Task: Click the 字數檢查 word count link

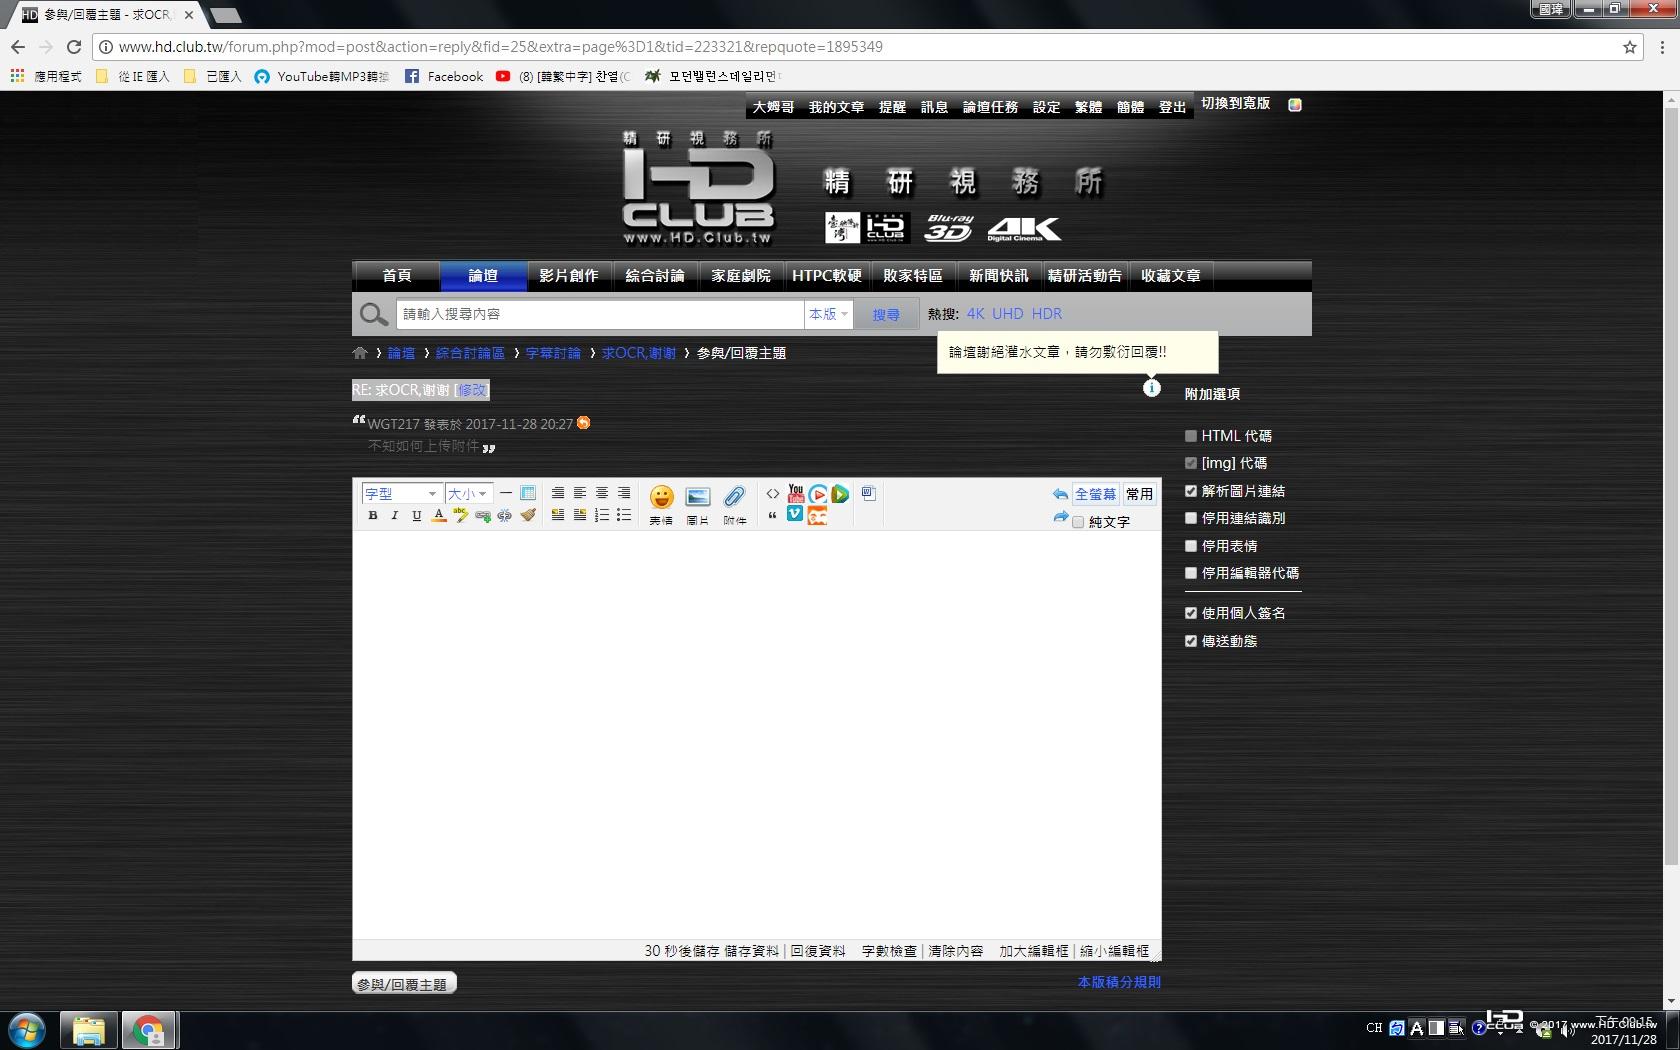Action: (x=889, y=951)
